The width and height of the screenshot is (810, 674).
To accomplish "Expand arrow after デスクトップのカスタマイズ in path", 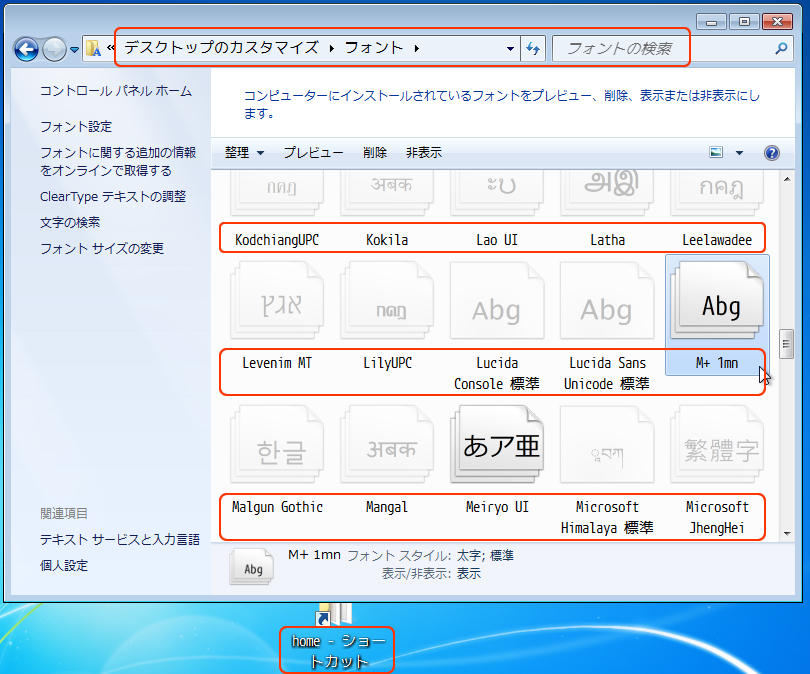I will pos(332,49).
